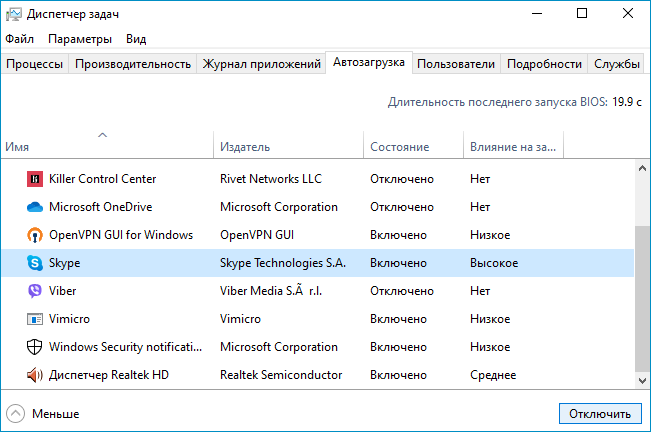Click the Windows Security shield icon

(34, 347)
